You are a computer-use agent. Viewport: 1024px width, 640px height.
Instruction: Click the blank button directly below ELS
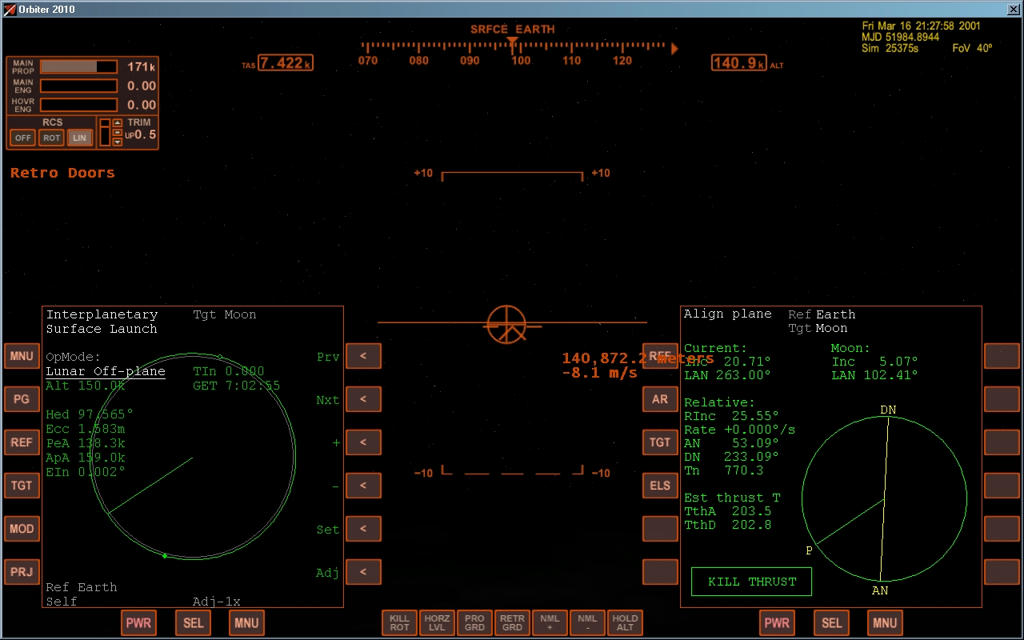[660, 528]
